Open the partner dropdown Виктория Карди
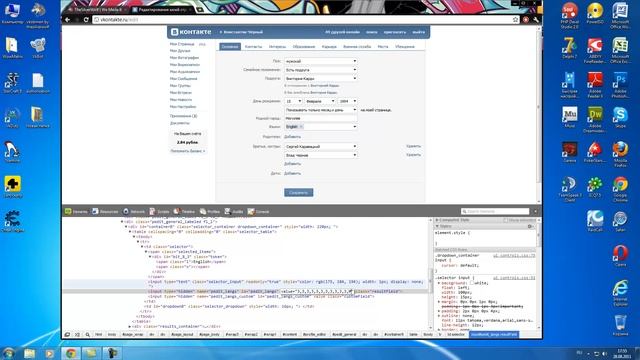The width and height of the screenshot is (640, 360). (x=321, y=78)
